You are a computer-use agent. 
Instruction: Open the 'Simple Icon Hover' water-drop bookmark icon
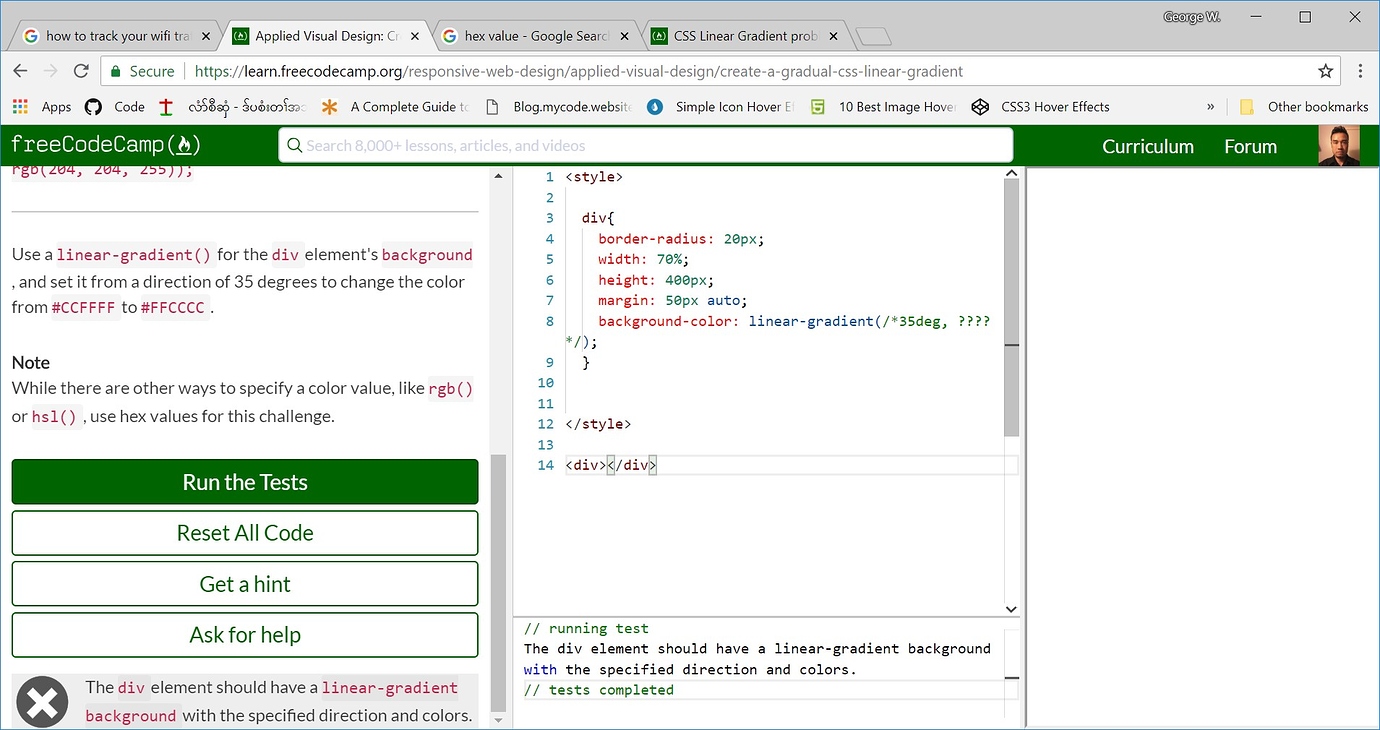pyautogui.click(x=655, y=107)
